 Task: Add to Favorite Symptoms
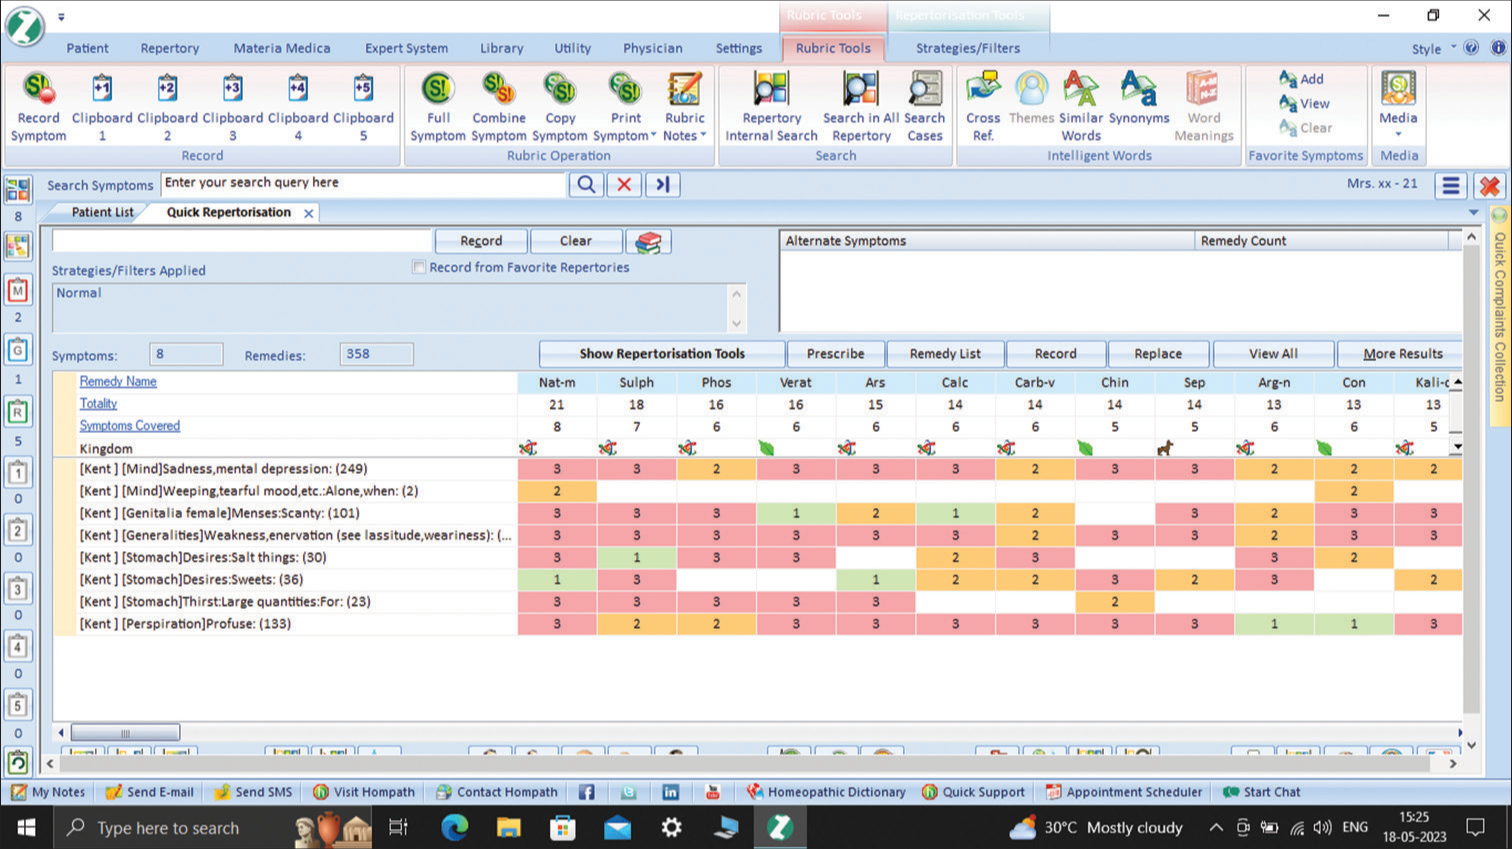coord(1301,79)
